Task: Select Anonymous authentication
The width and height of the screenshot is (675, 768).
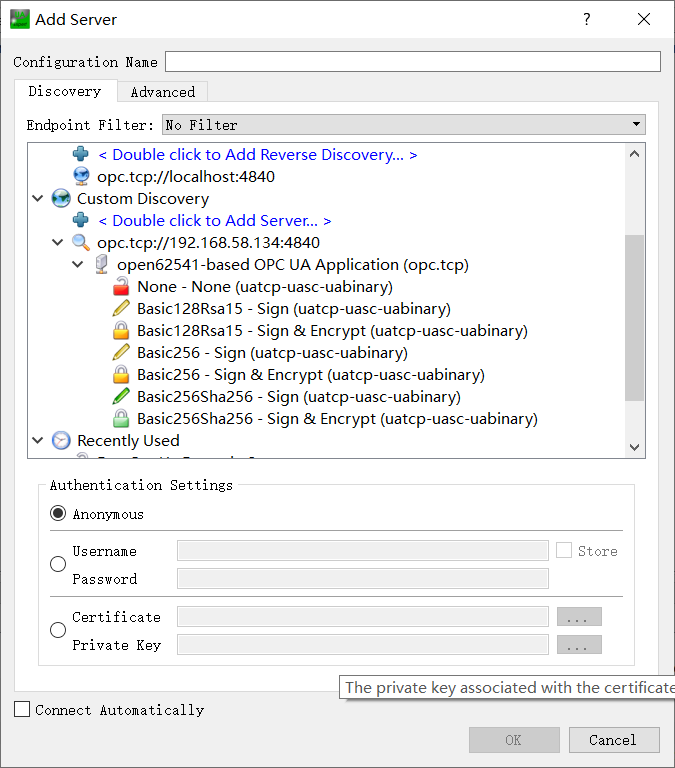Action: (58, 513)
